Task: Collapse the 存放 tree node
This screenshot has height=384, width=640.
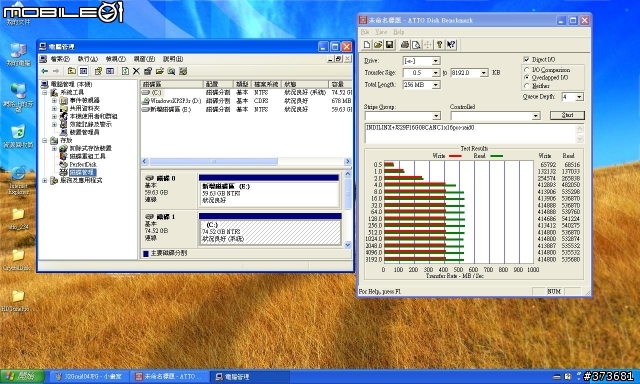Action: (45, 140)
